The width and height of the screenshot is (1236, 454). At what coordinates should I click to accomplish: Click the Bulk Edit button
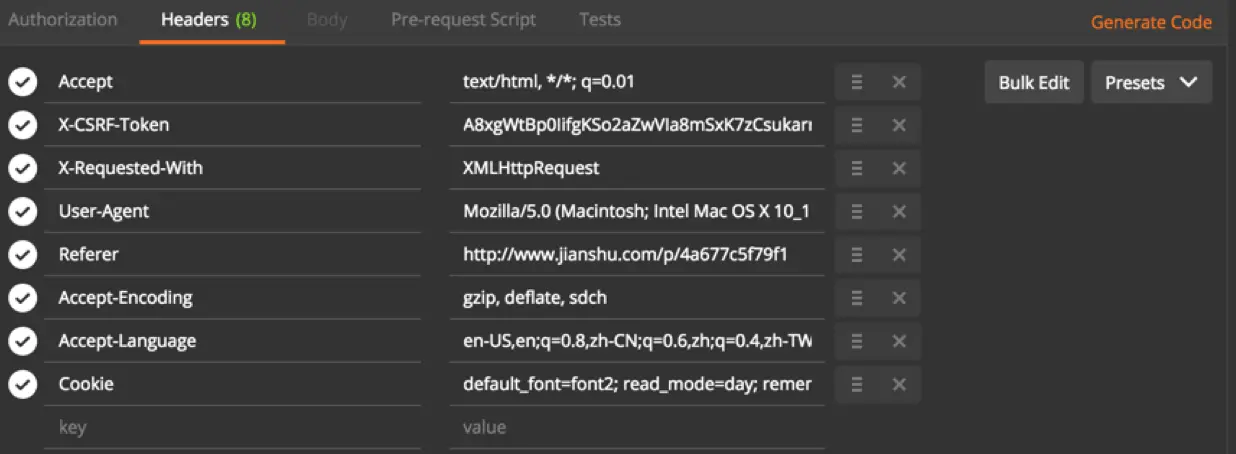pyautogui.click(x=1034, y=83)
